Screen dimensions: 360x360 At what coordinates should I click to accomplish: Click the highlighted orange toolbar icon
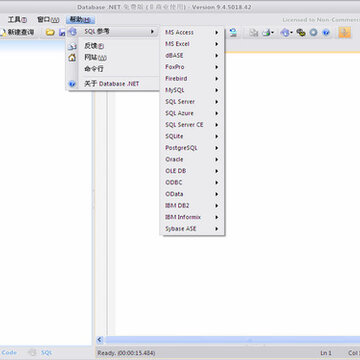[345, 32]
